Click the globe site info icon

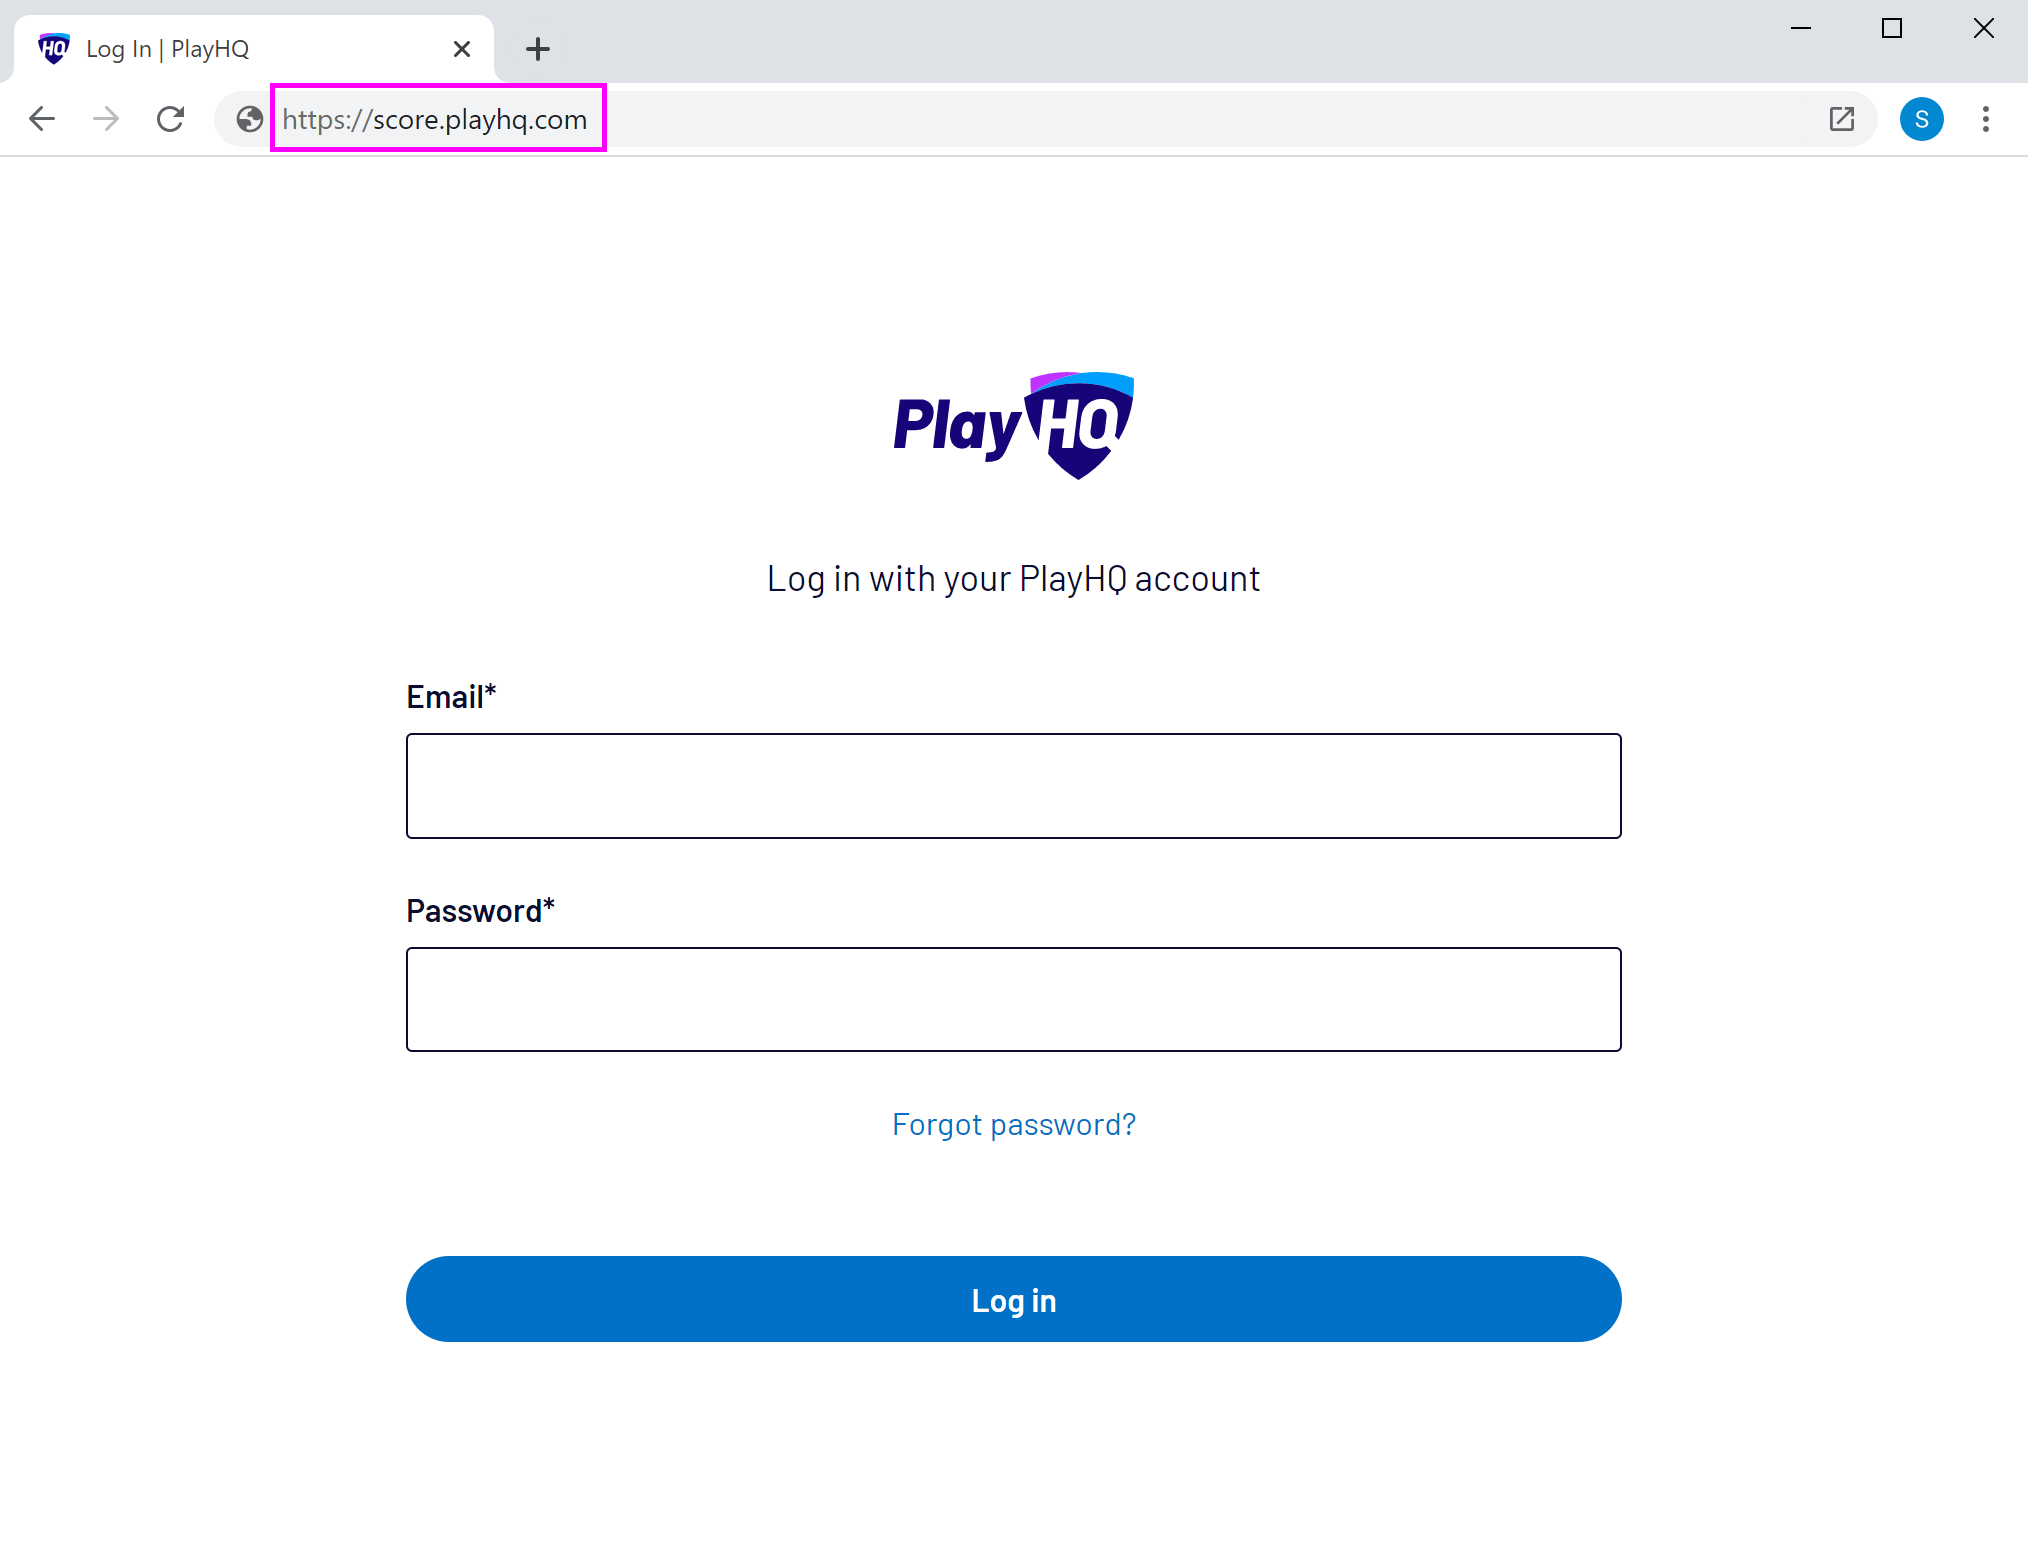click(249, 119)
